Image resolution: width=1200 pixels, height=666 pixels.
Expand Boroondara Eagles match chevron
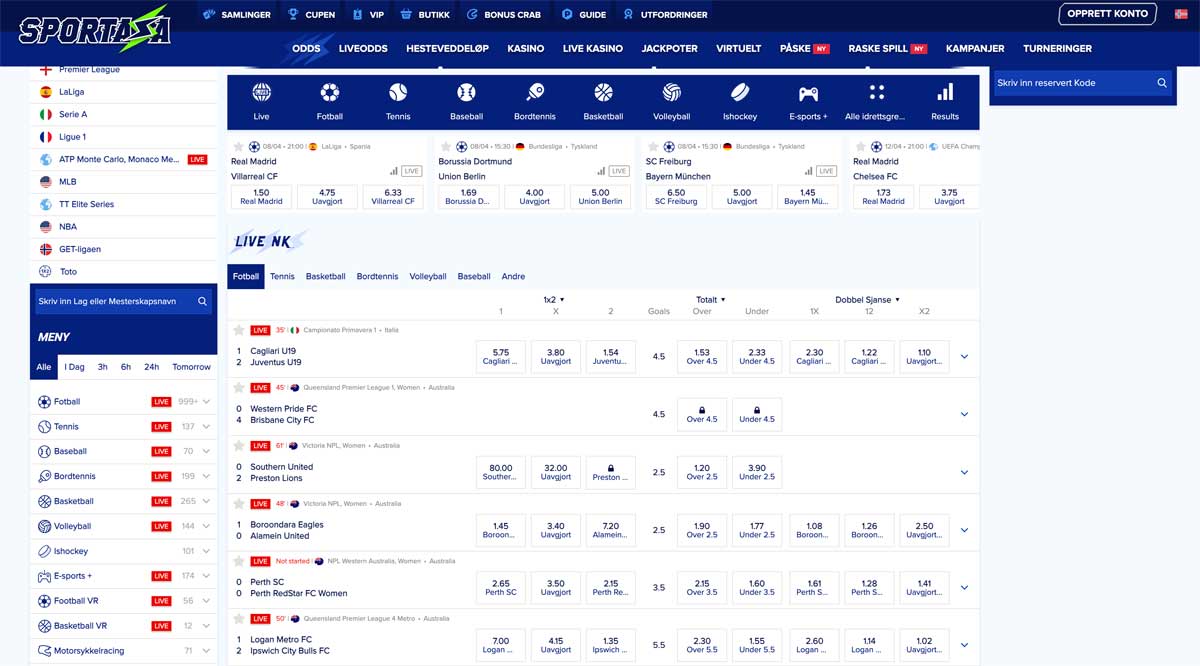click(x=964, y=530)
